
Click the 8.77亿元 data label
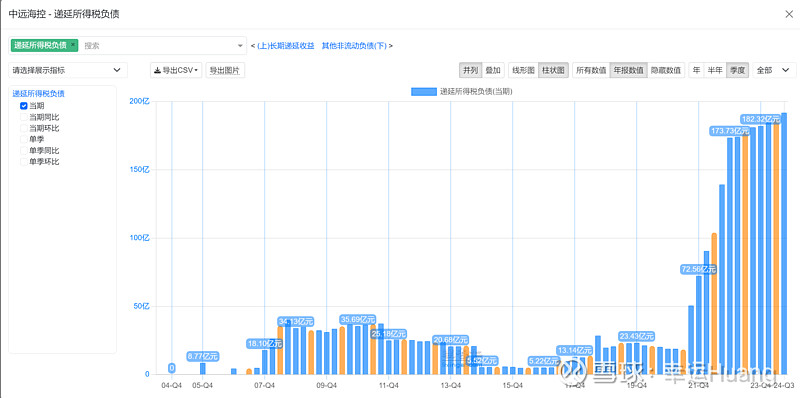pyautogui.click(x=203, y=356)
